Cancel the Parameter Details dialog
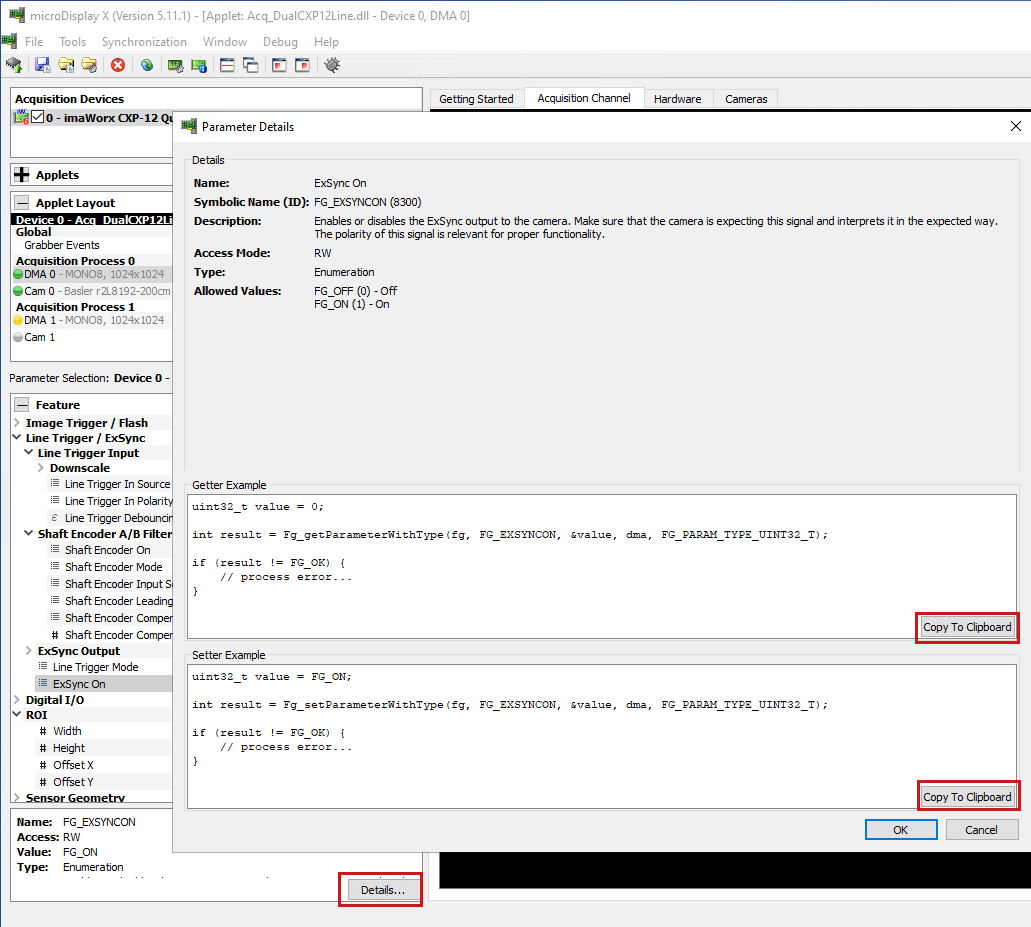This screenshot has width=1031, height=927. (981, 830)
